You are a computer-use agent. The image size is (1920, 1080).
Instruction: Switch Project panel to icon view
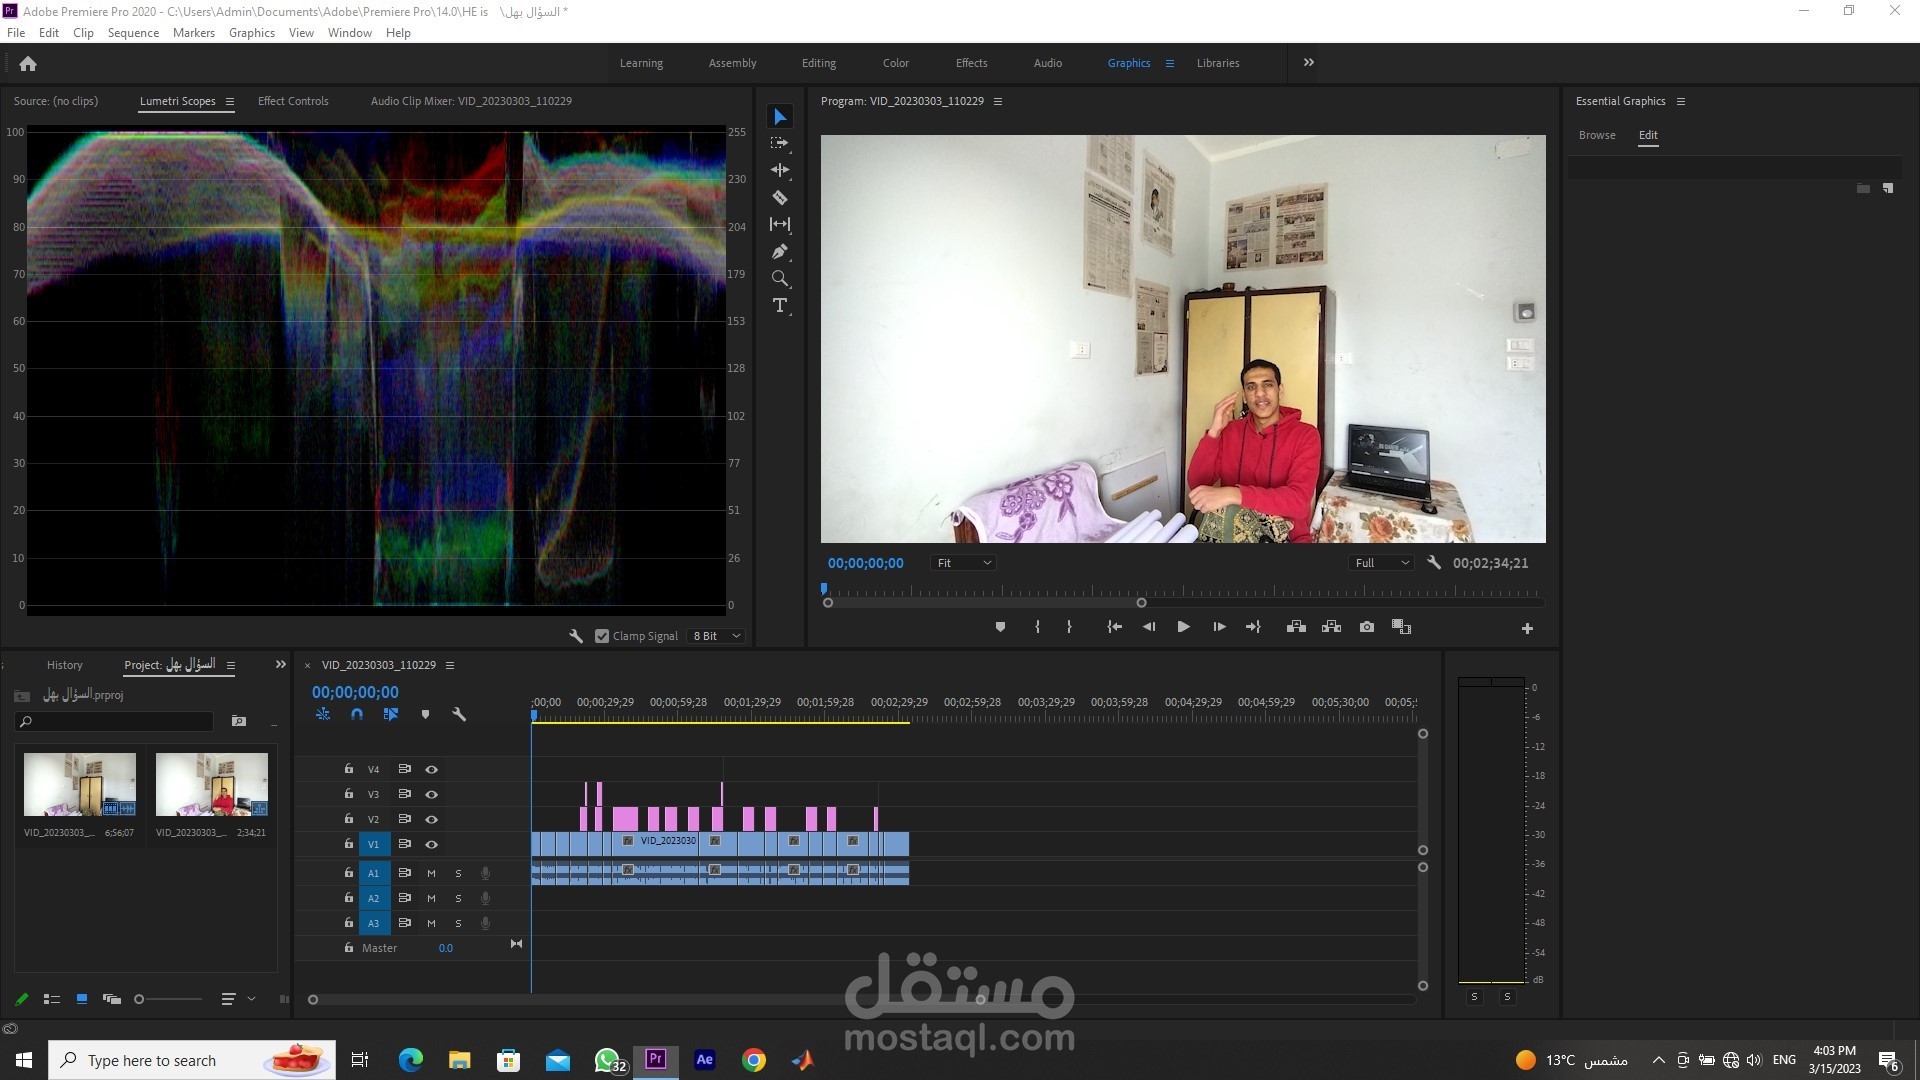click(x=82, y=999)
